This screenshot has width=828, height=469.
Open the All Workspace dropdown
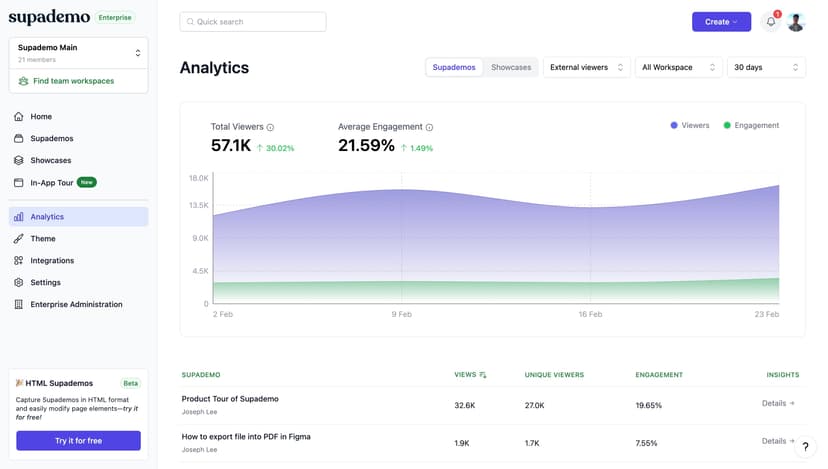pos(678,67)
